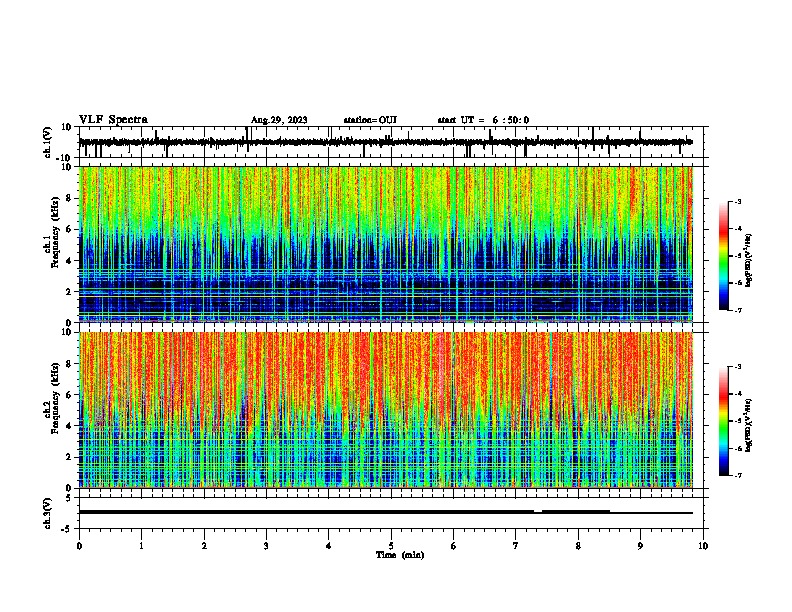The height and width of the screenshot is (612, 792).
Task: Click the ch.3 voltage trace line
Action: [385, 512]
